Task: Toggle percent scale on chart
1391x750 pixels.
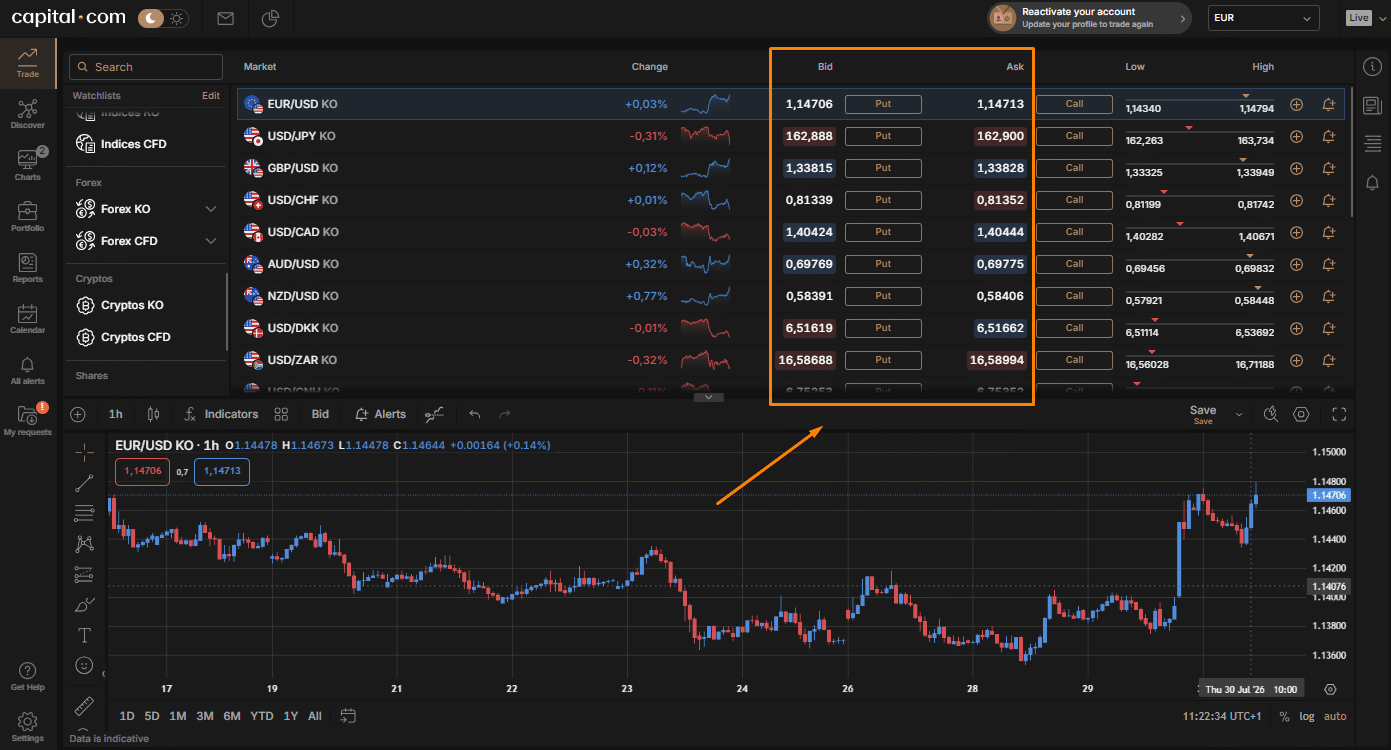Action: [1284, 716]
